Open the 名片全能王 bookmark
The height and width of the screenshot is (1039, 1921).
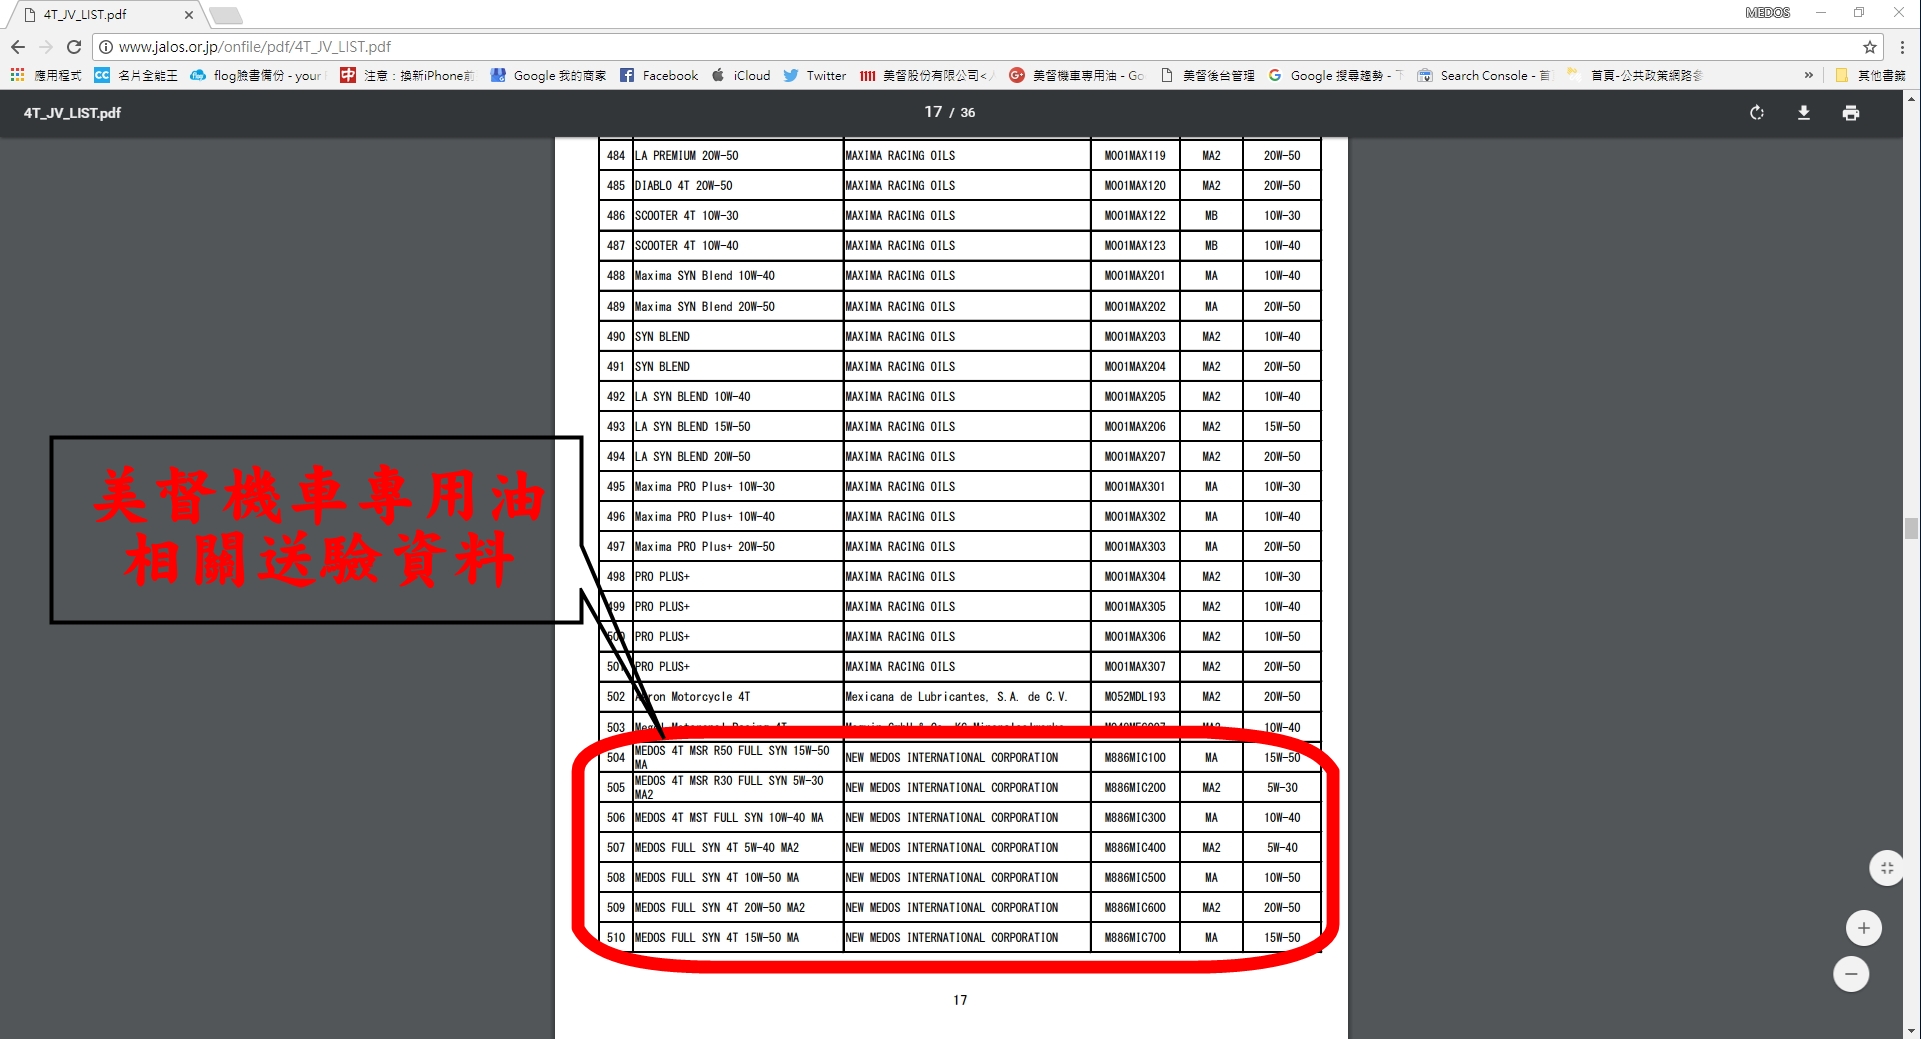136,75
